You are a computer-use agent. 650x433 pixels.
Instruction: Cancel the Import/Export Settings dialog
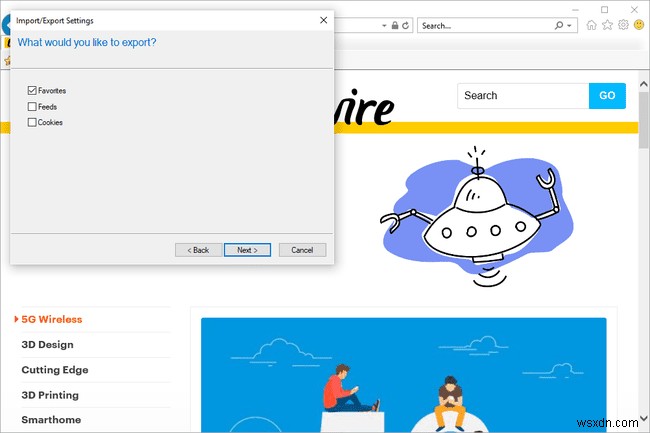pos(302,250)
